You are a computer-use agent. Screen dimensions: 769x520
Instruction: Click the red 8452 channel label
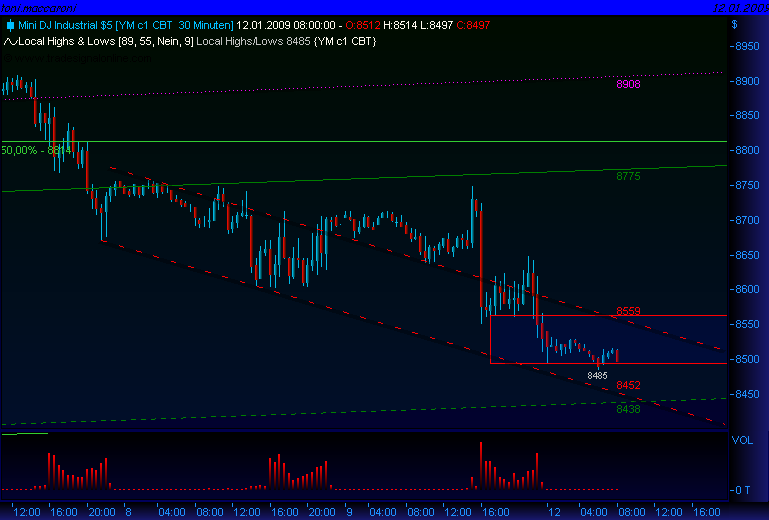628,385
